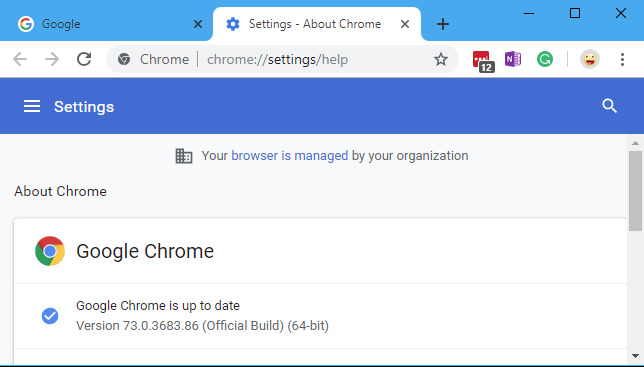Close the Chrome window
Viewport: 644px width, 367px height.
[x=621, y=14]
